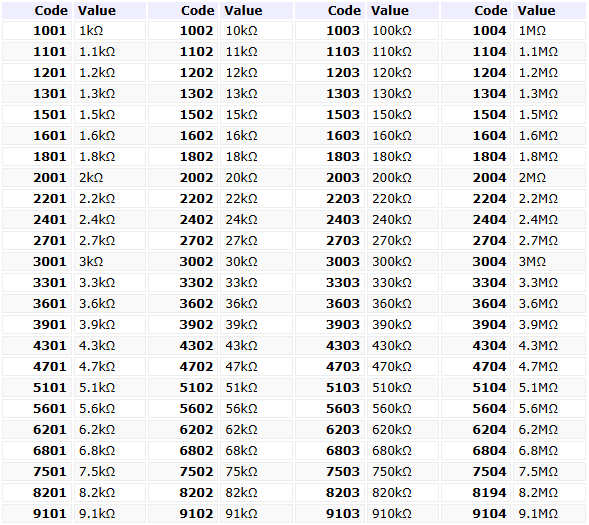Screen dimensions: 589x525
Task: Click the 2.4MΩ value cell
Action: 550,220
